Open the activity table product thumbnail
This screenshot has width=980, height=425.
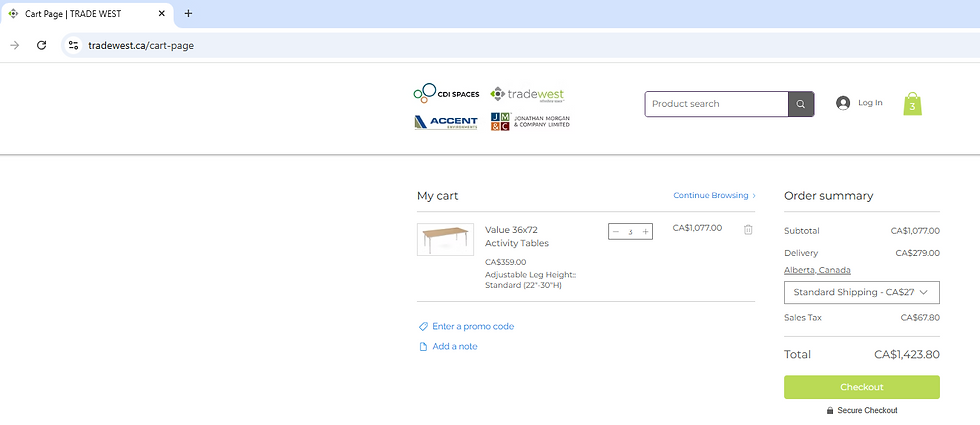click(x=445, y=239)
